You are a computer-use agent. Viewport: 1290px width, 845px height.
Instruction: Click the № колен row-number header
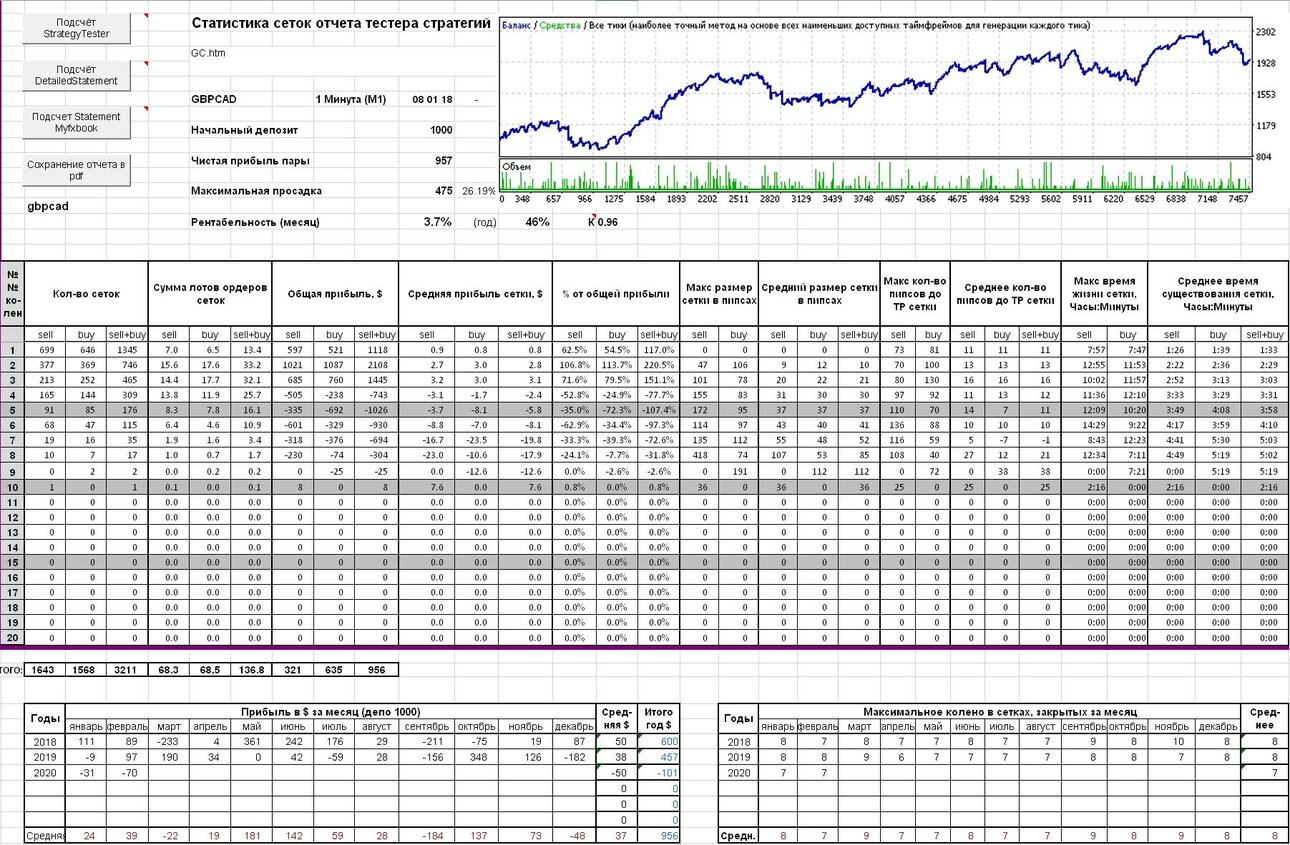[x=13, y=294]
